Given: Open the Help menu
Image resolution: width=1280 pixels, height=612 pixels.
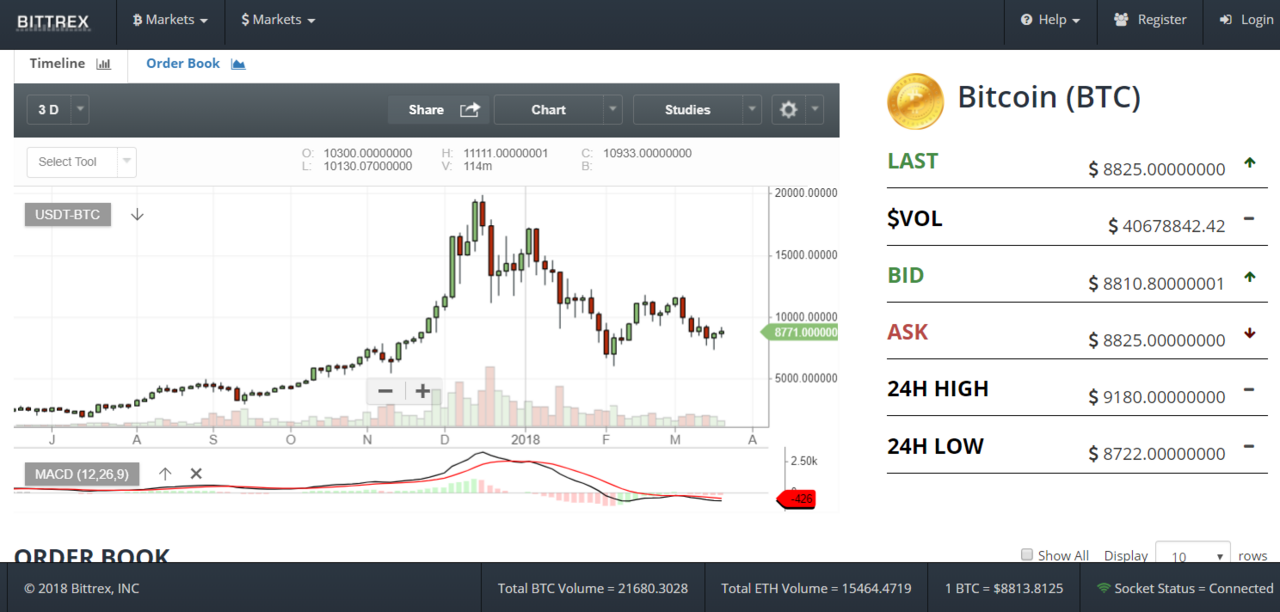Looking at the screenshot, I should point(1050,20).
